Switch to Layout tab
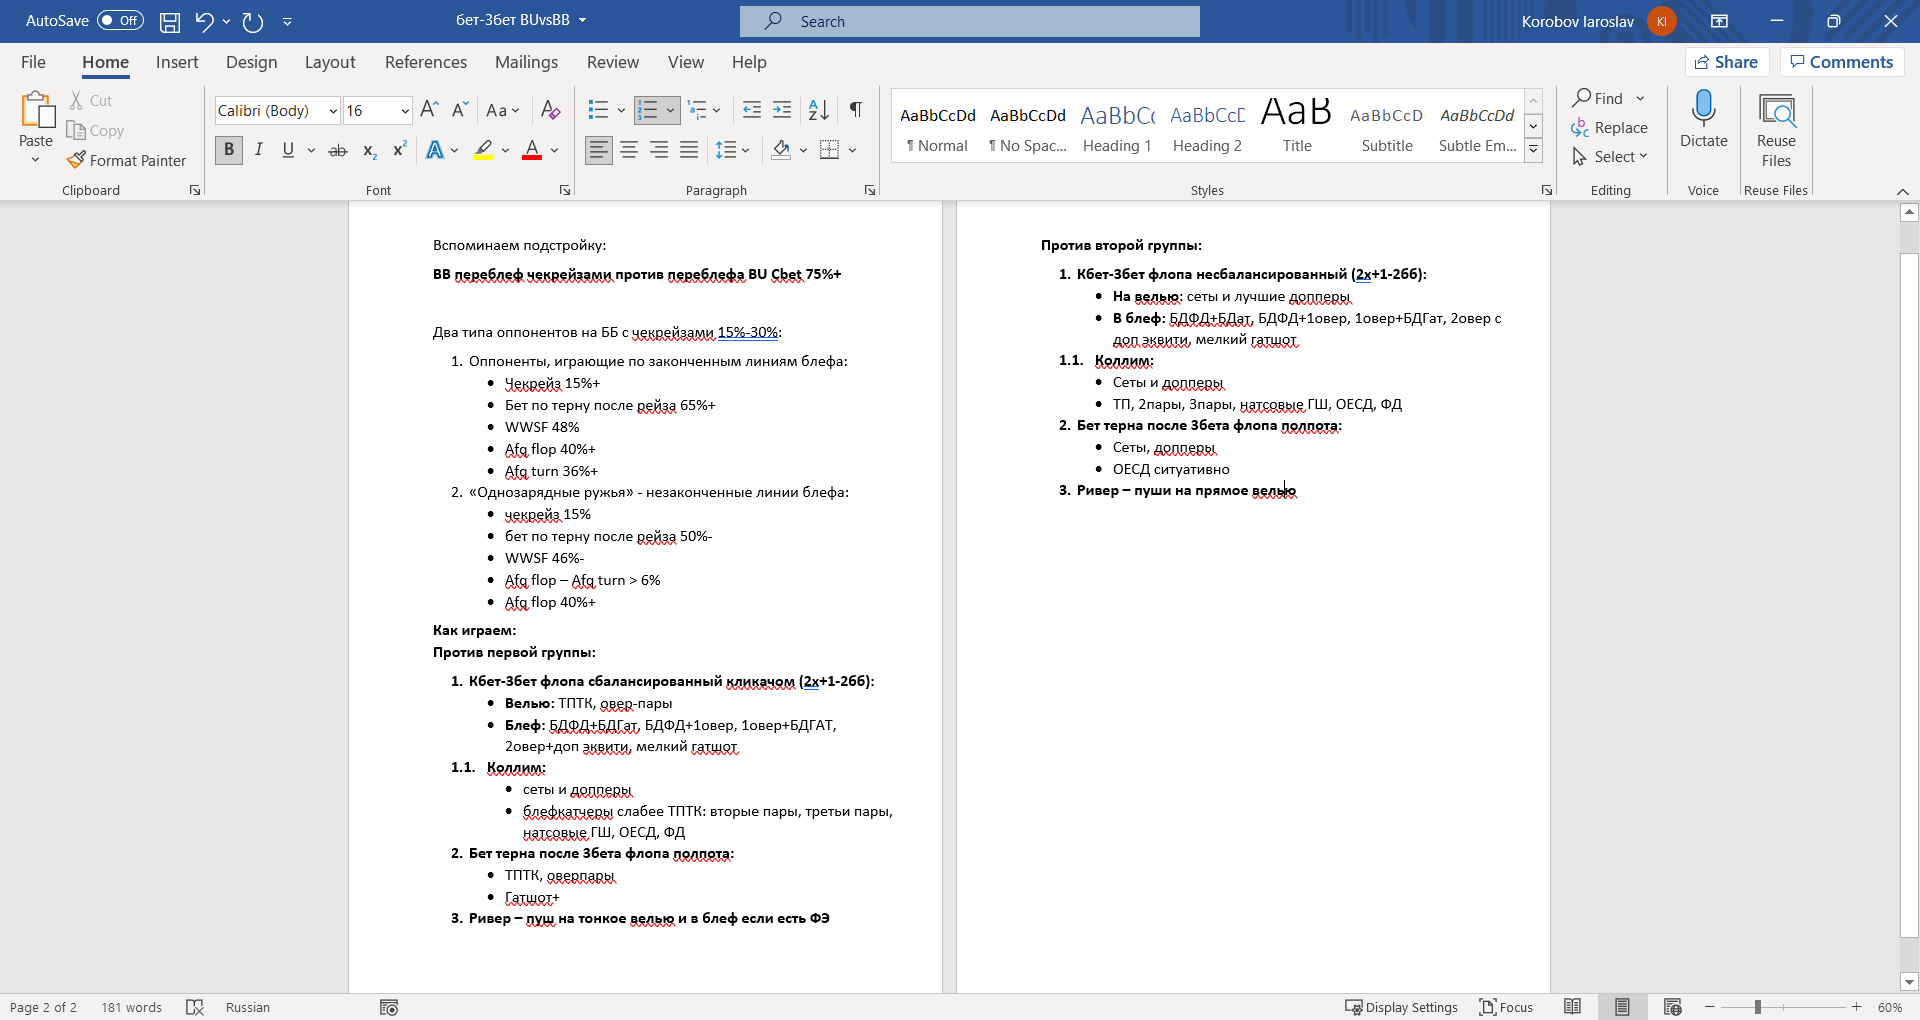This screenshot has width=1920, height=1020. click(x=330, y=62)
